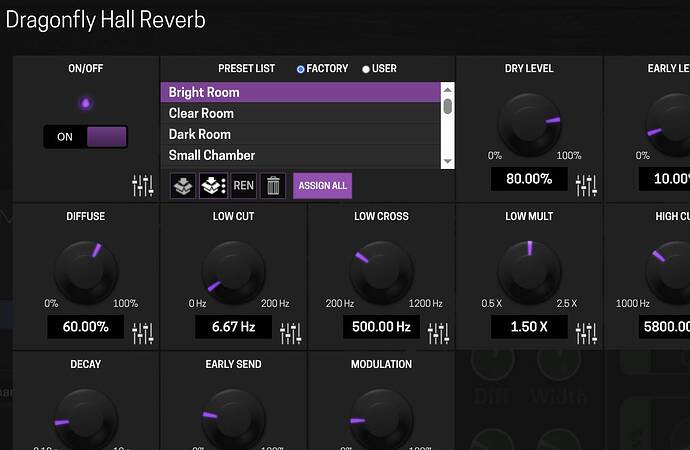
Task: Click the REN rename preset button
Action: (243, 186)
